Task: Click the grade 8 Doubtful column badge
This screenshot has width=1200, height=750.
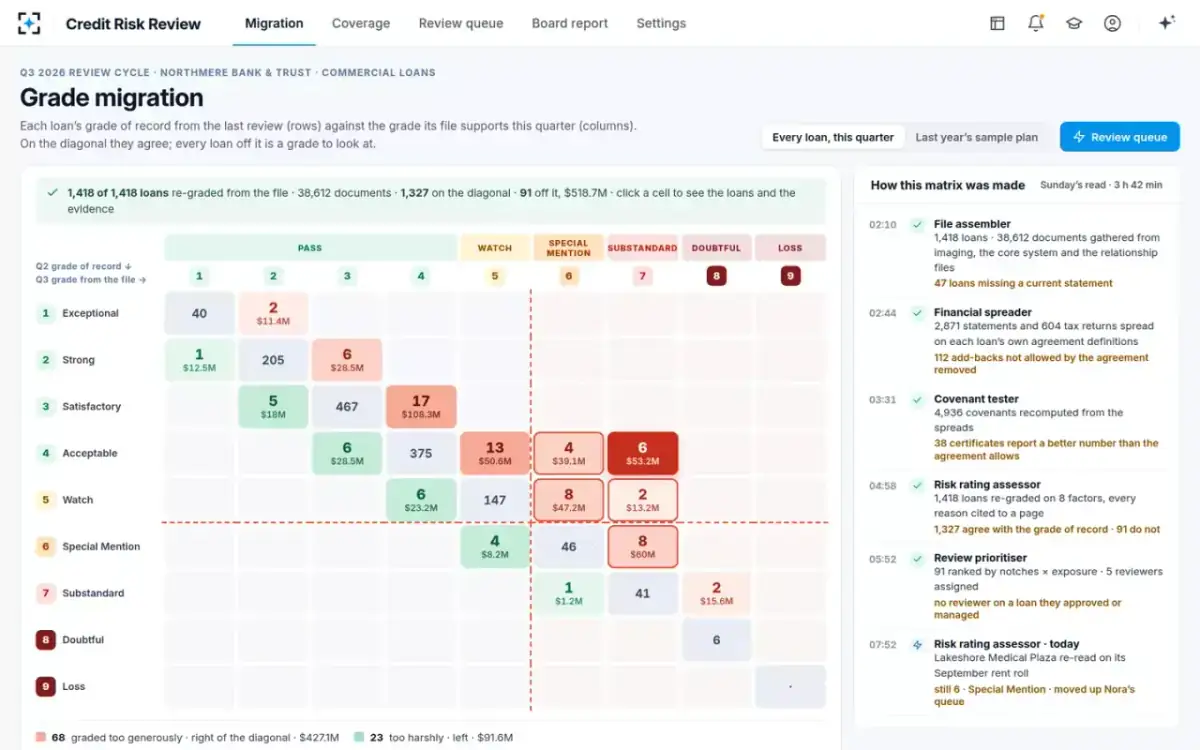Action: 716,276
